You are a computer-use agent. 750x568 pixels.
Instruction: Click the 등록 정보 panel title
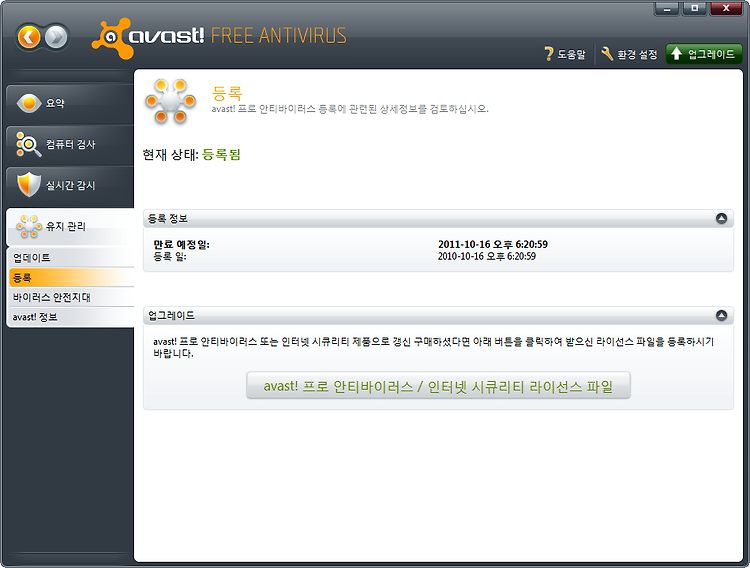click(x=167, y=219)
